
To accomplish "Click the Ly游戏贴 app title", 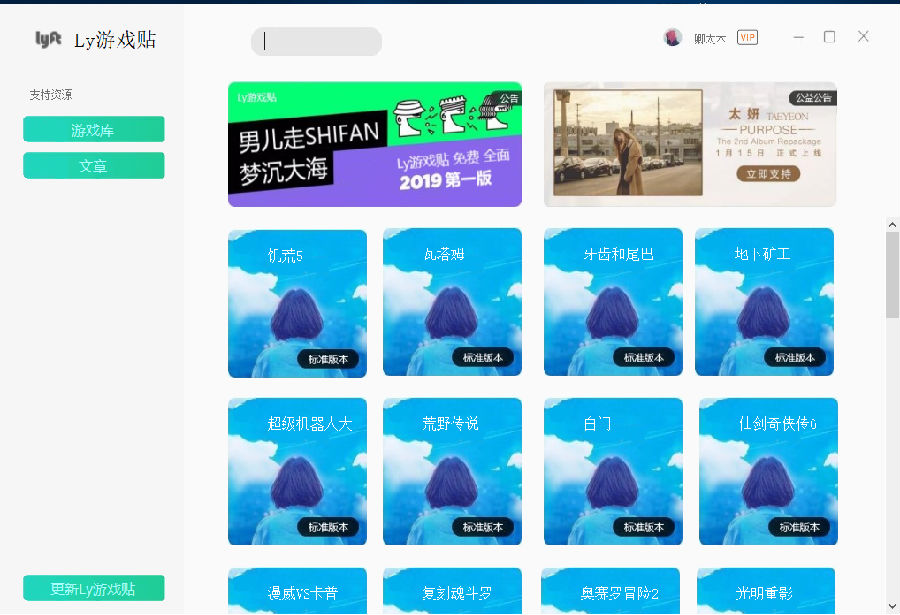I will 115,40.
